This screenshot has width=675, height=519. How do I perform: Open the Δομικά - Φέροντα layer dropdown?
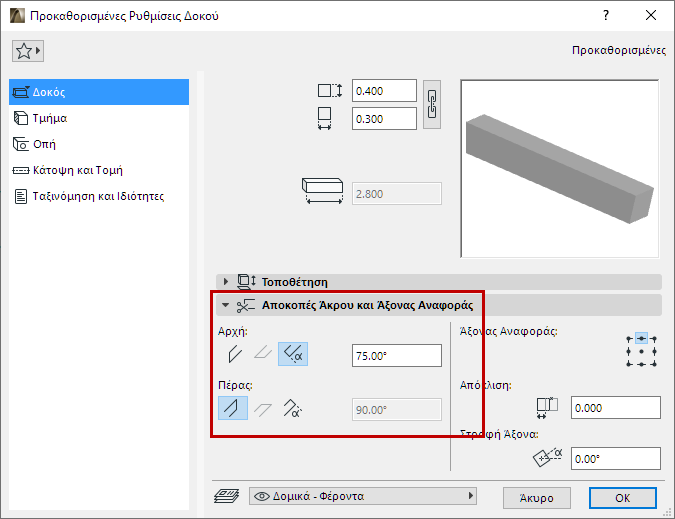(x=362, y=496)
